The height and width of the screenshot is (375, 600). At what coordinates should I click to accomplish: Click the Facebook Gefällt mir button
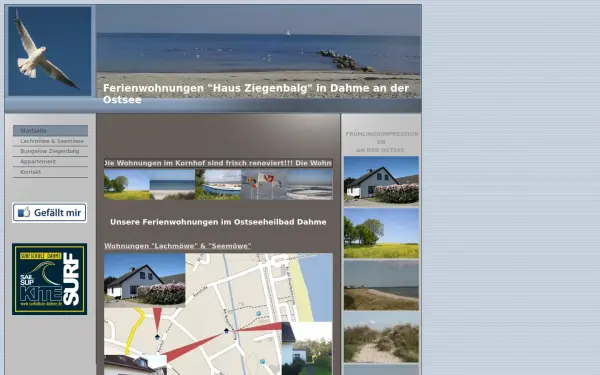tap(49, 212)
